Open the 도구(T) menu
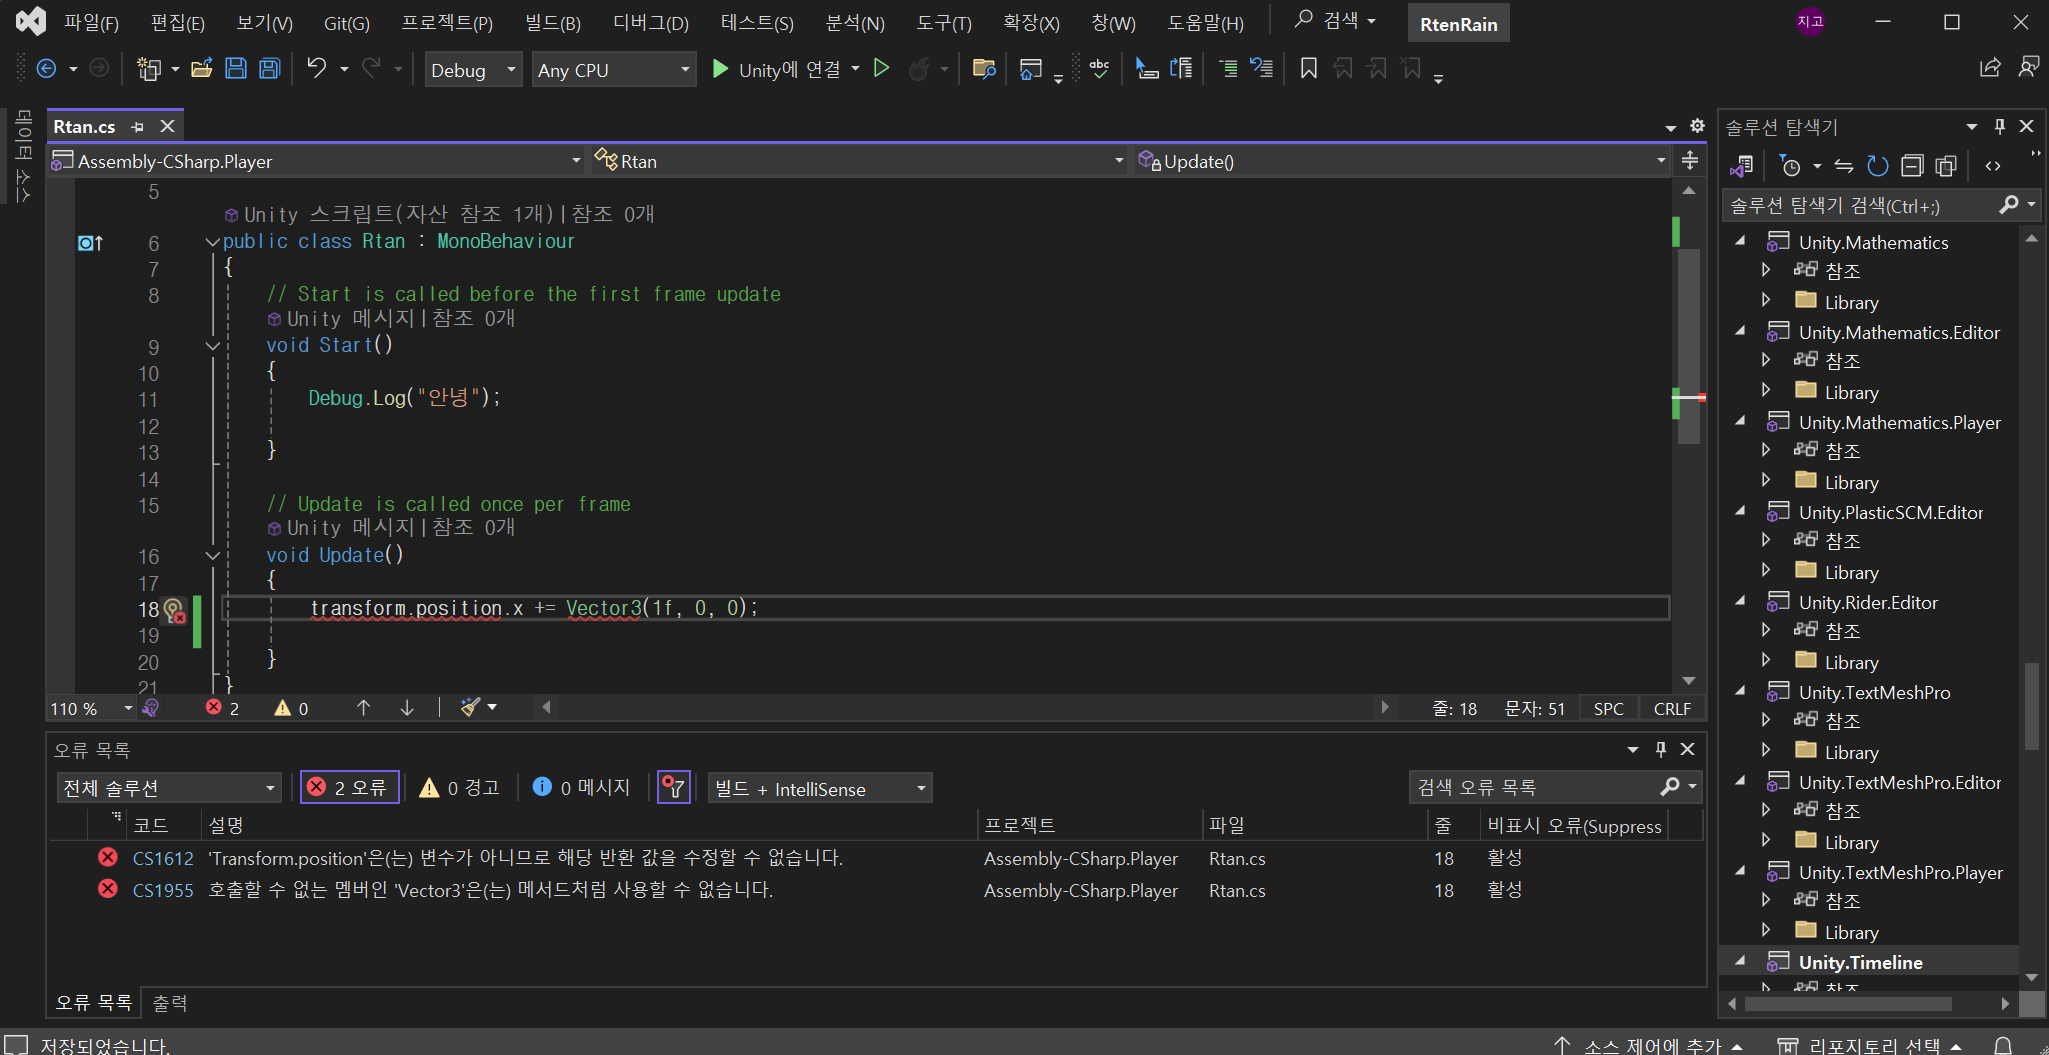This screenshot has width=2049, height=1055. coord(944,23)
